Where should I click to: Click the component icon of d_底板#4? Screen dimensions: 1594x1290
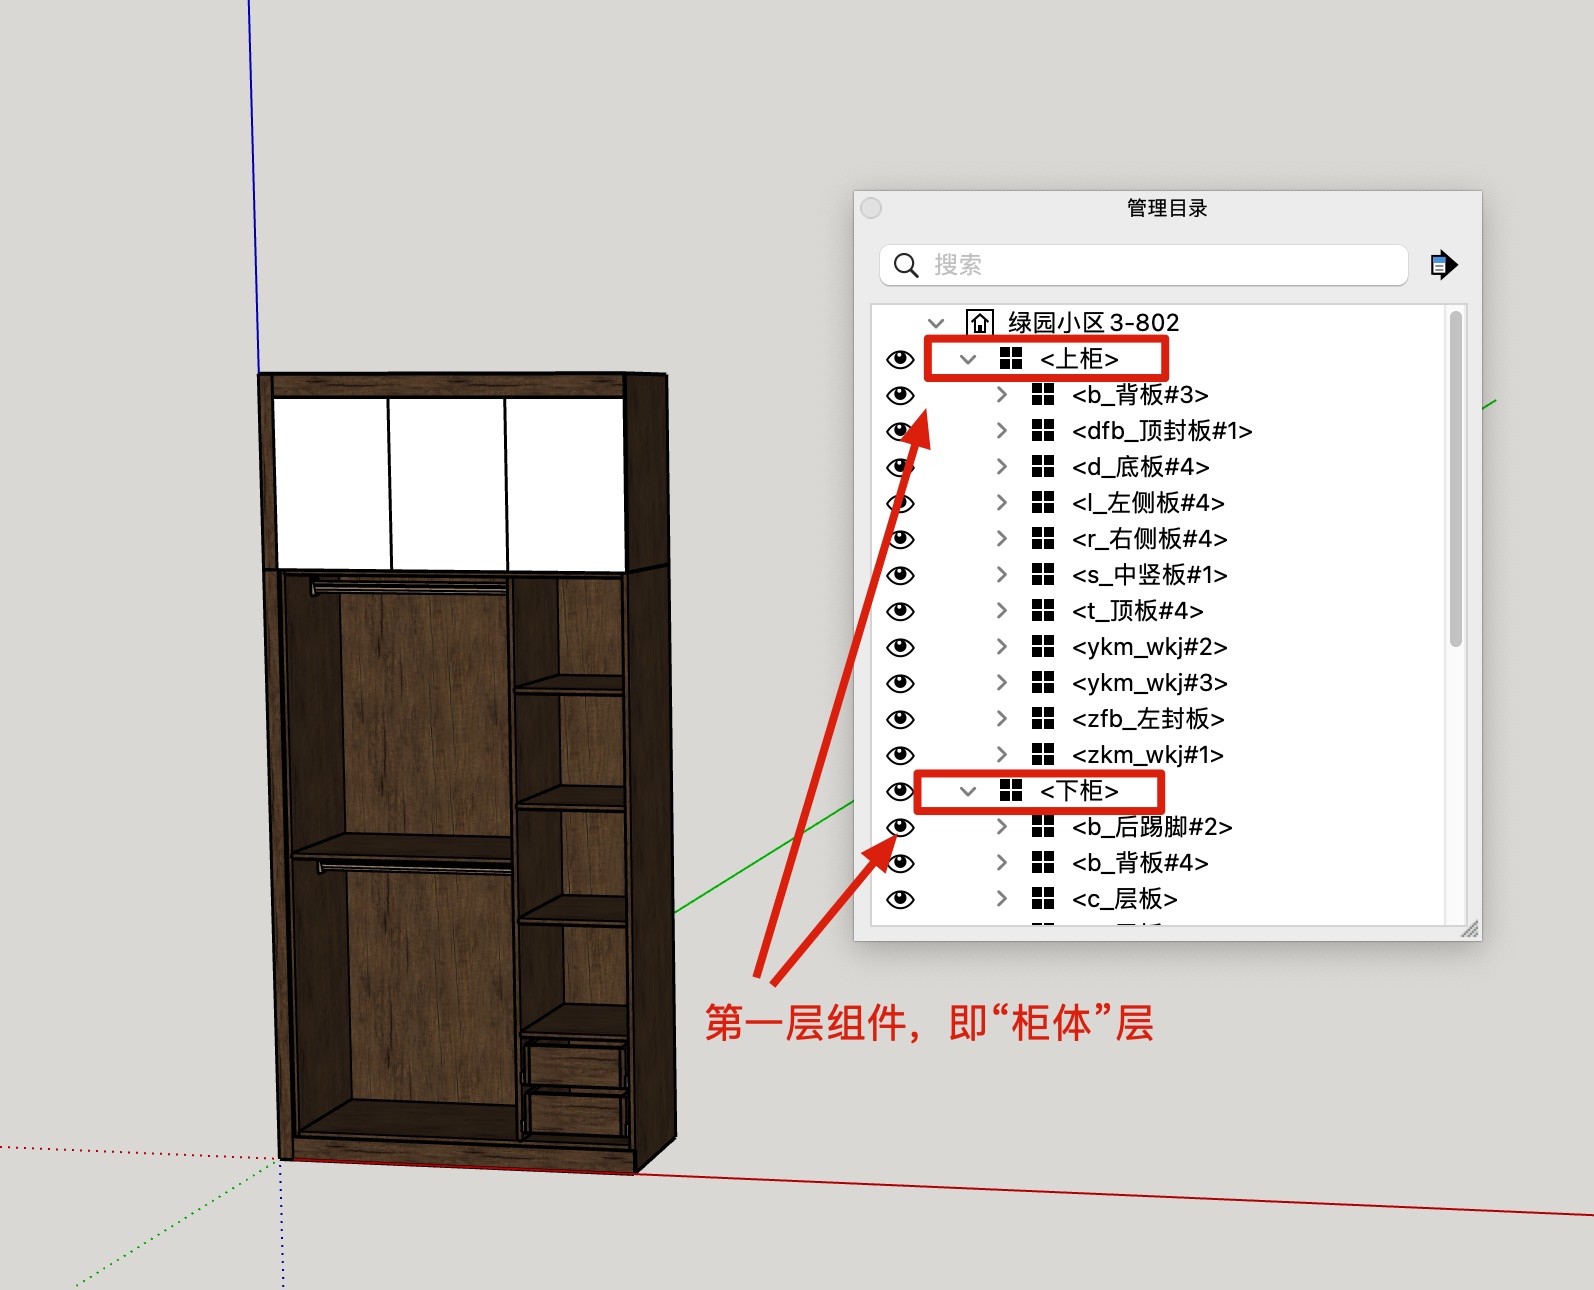coord(1043,466)
